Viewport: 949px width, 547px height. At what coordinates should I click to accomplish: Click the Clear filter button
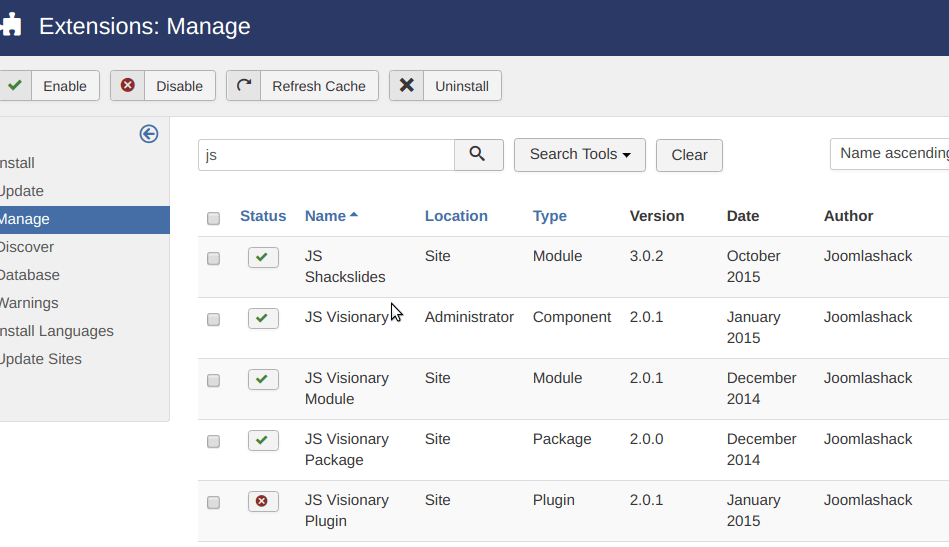tap(689, 156)
